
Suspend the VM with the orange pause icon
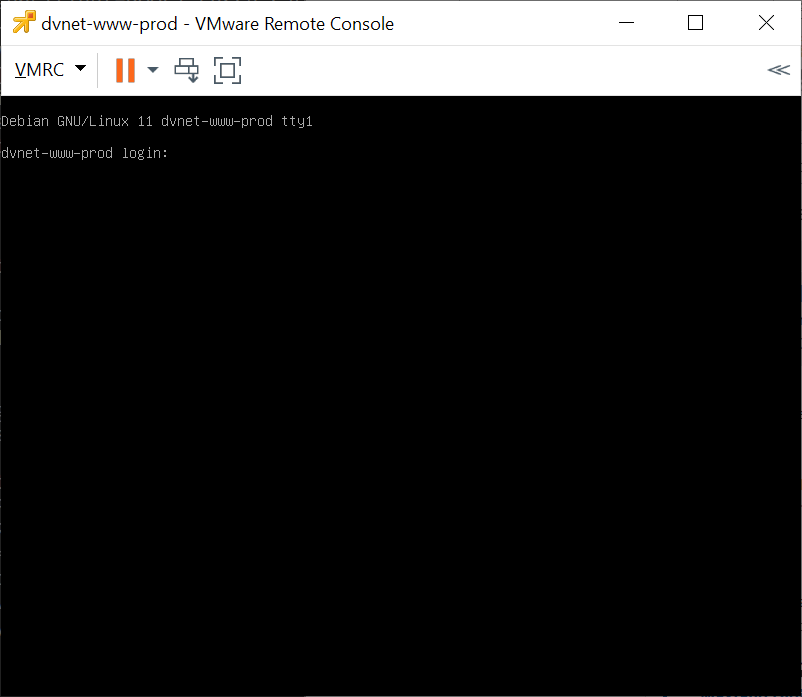coord(125,70)
